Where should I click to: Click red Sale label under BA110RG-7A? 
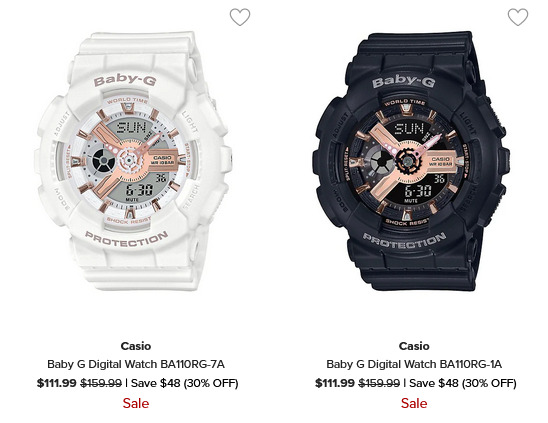click(x=136, y=403)
